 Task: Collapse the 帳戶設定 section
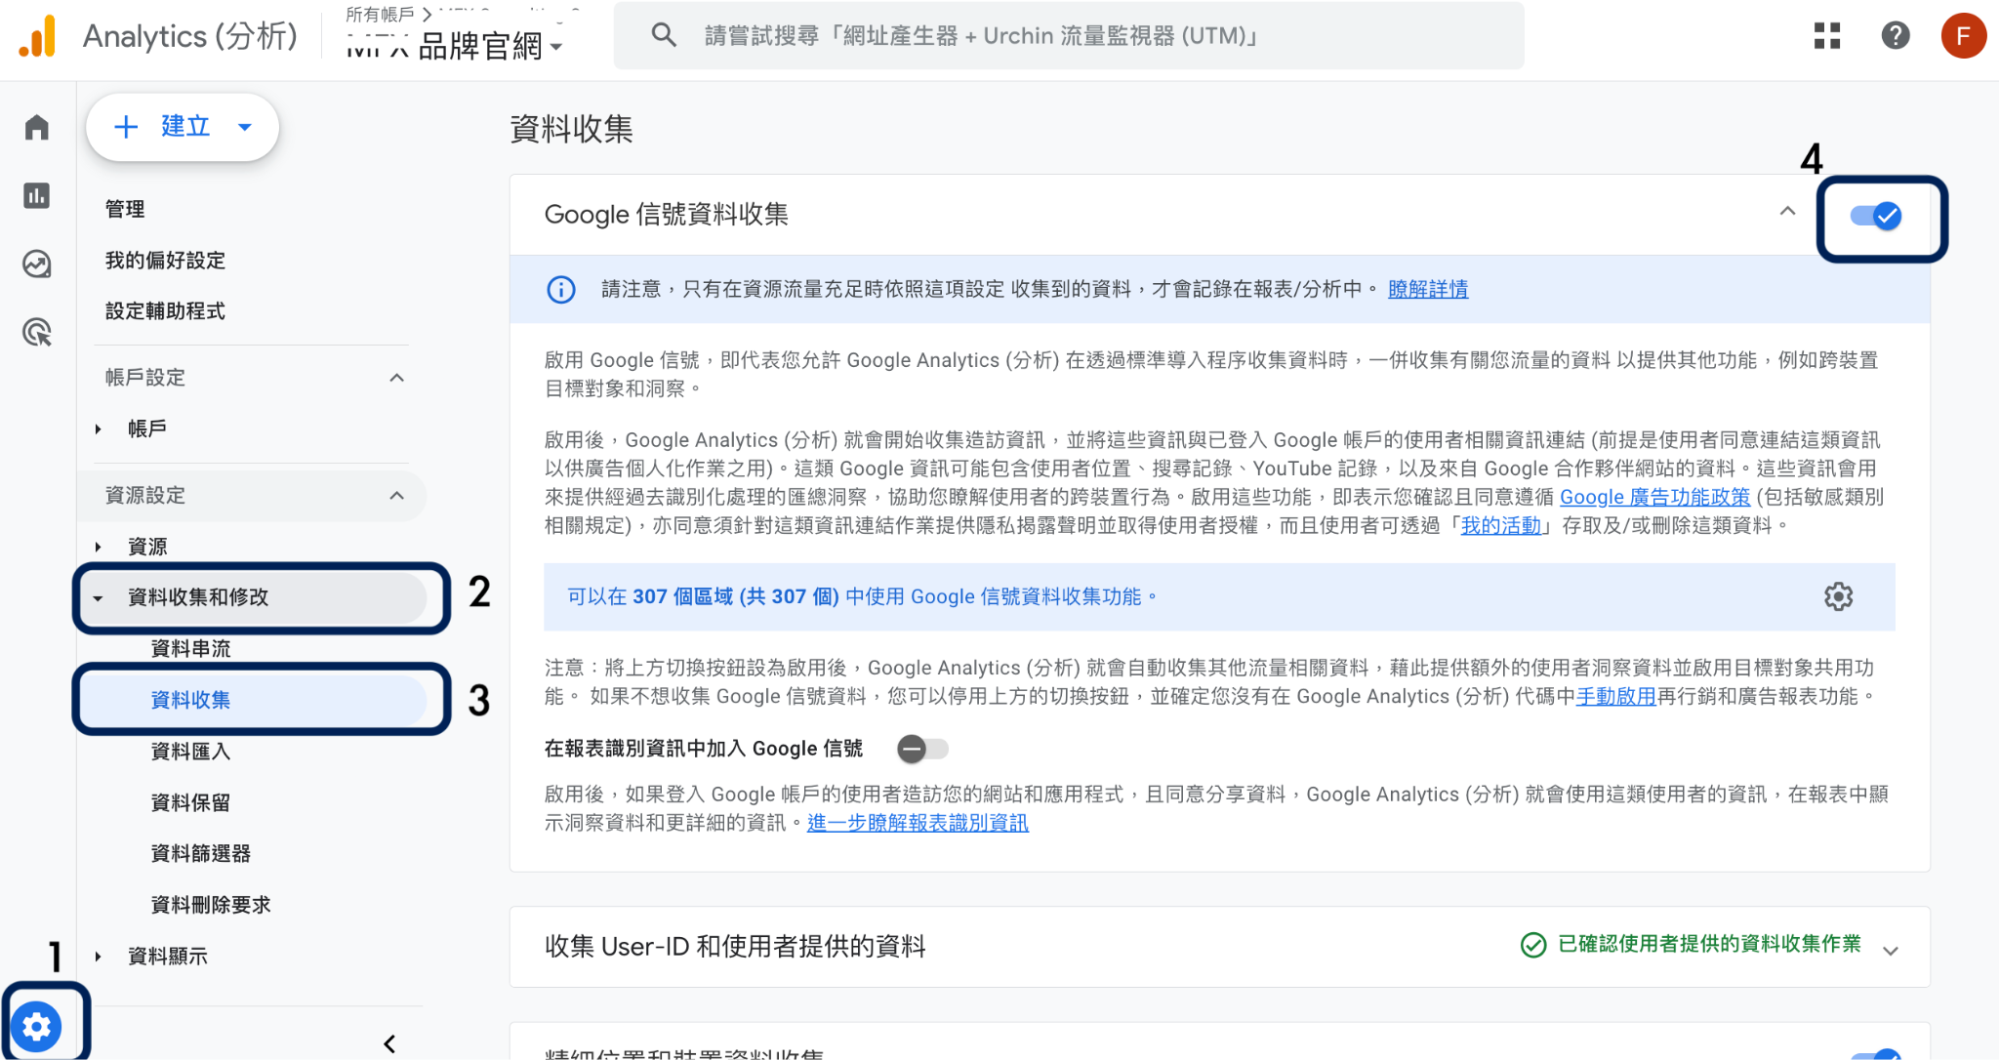[x=397, y=378]
